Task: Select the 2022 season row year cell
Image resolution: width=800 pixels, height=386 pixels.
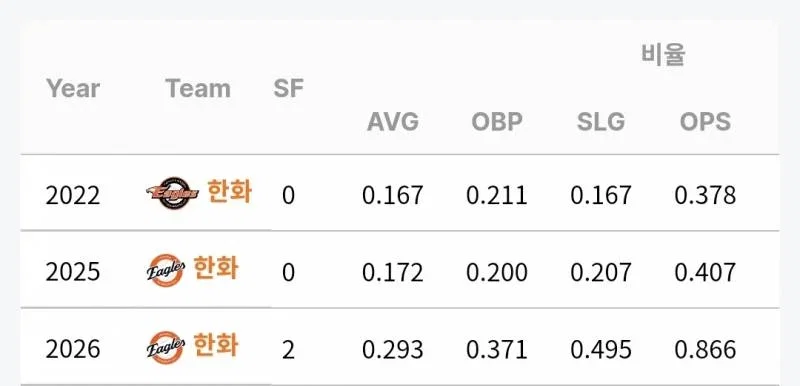Action: click(73, 195)
